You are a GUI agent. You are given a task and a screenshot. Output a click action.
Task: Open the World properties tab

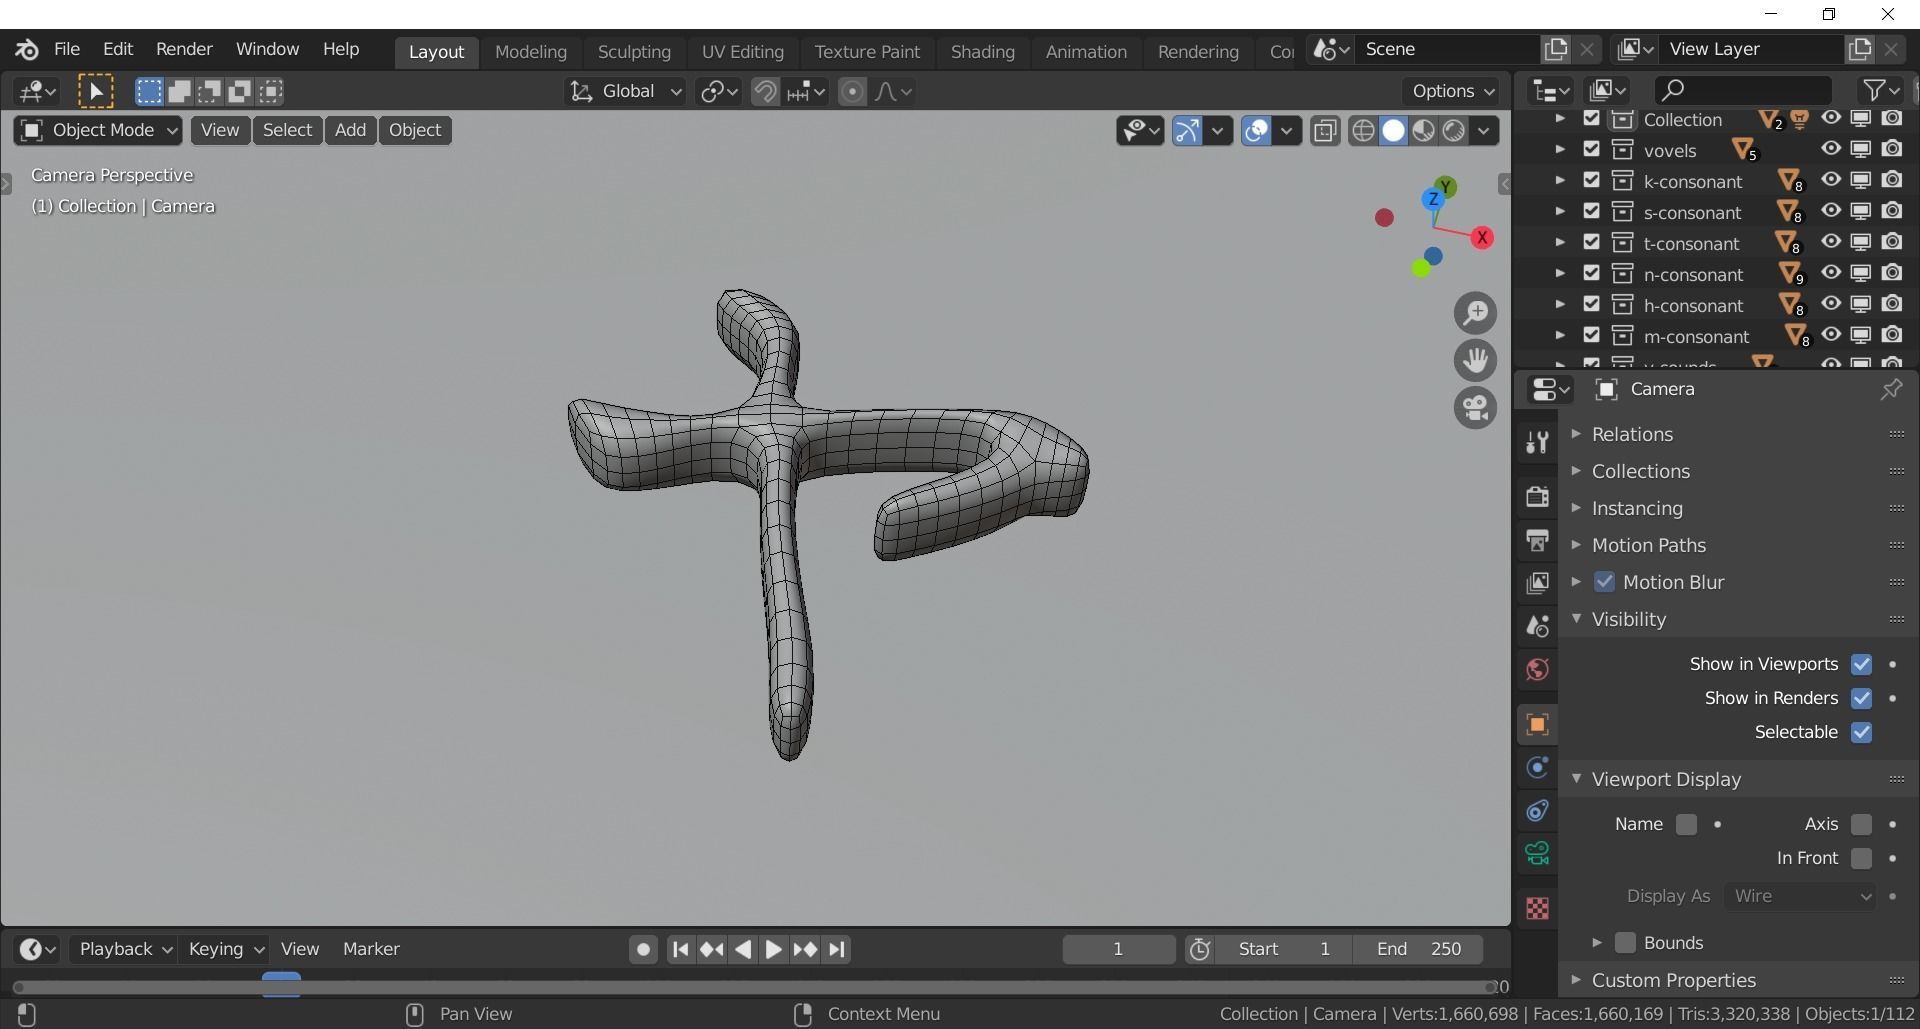click(x=1537, y=670)
